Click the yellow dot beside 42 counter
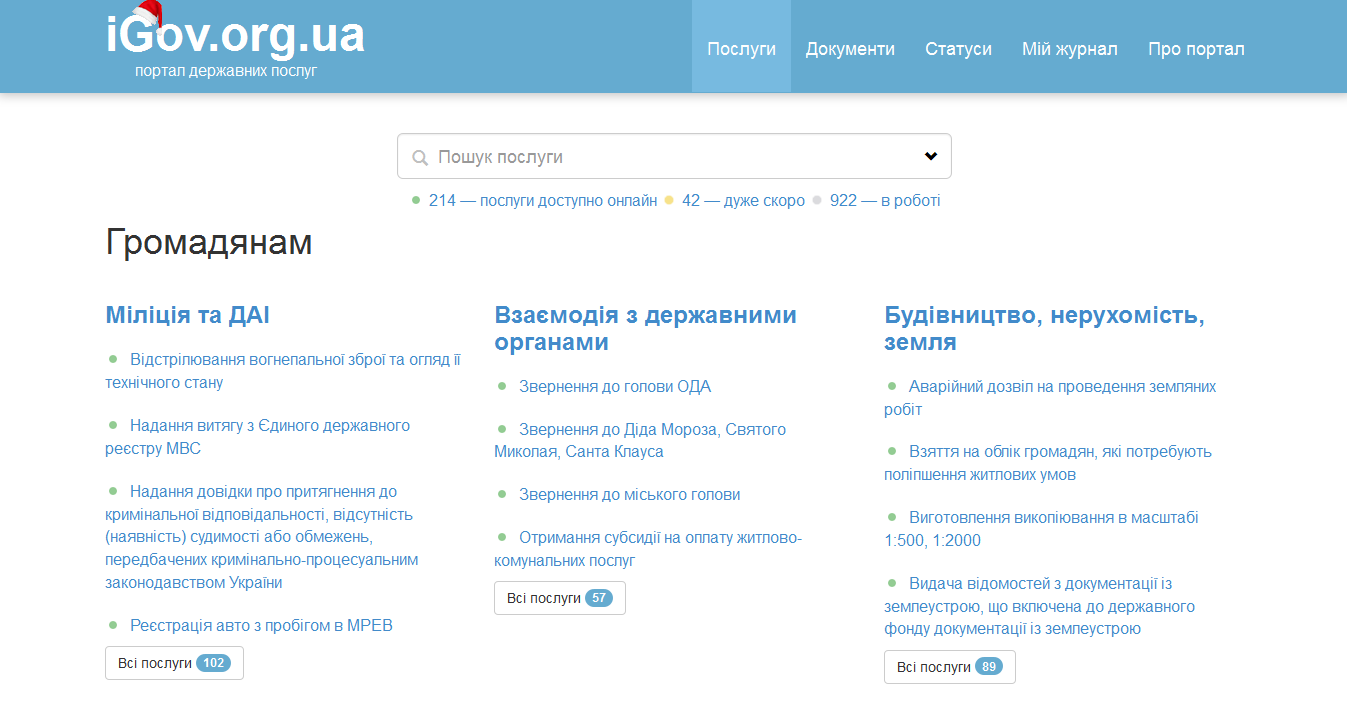 (x=668, y=200)
